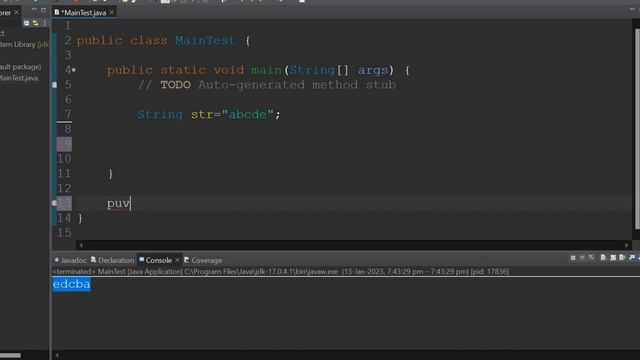This screenshot has width=640, height=360.
Task: Maximize the Package Explorer panel
Action: [x=43, y=10]
